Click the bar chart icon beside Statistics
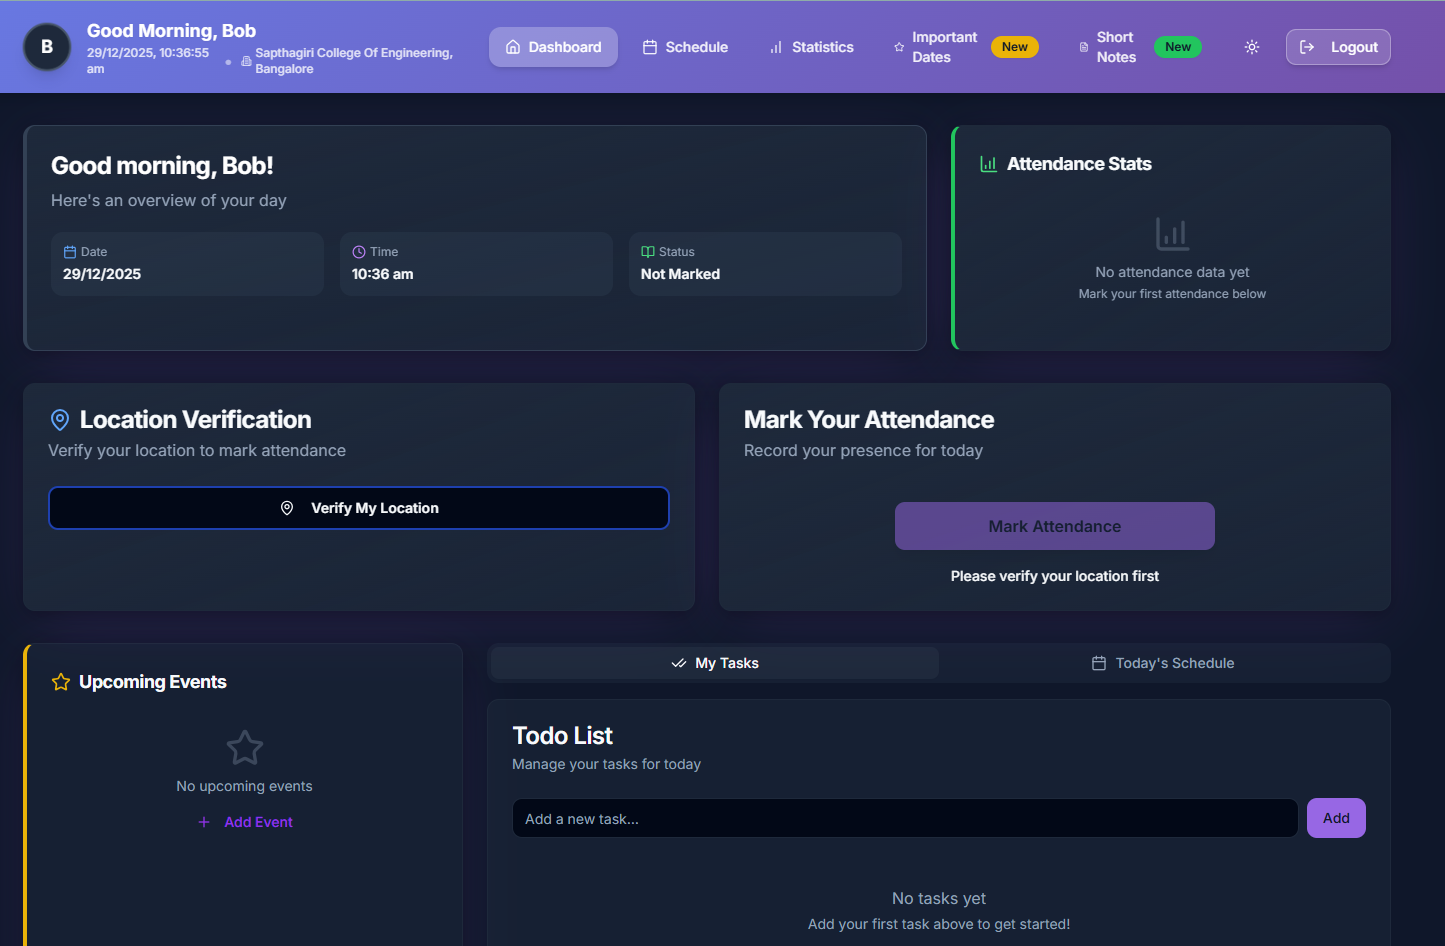The width and height of the screenshot is (1445, 946). point(774,47)
